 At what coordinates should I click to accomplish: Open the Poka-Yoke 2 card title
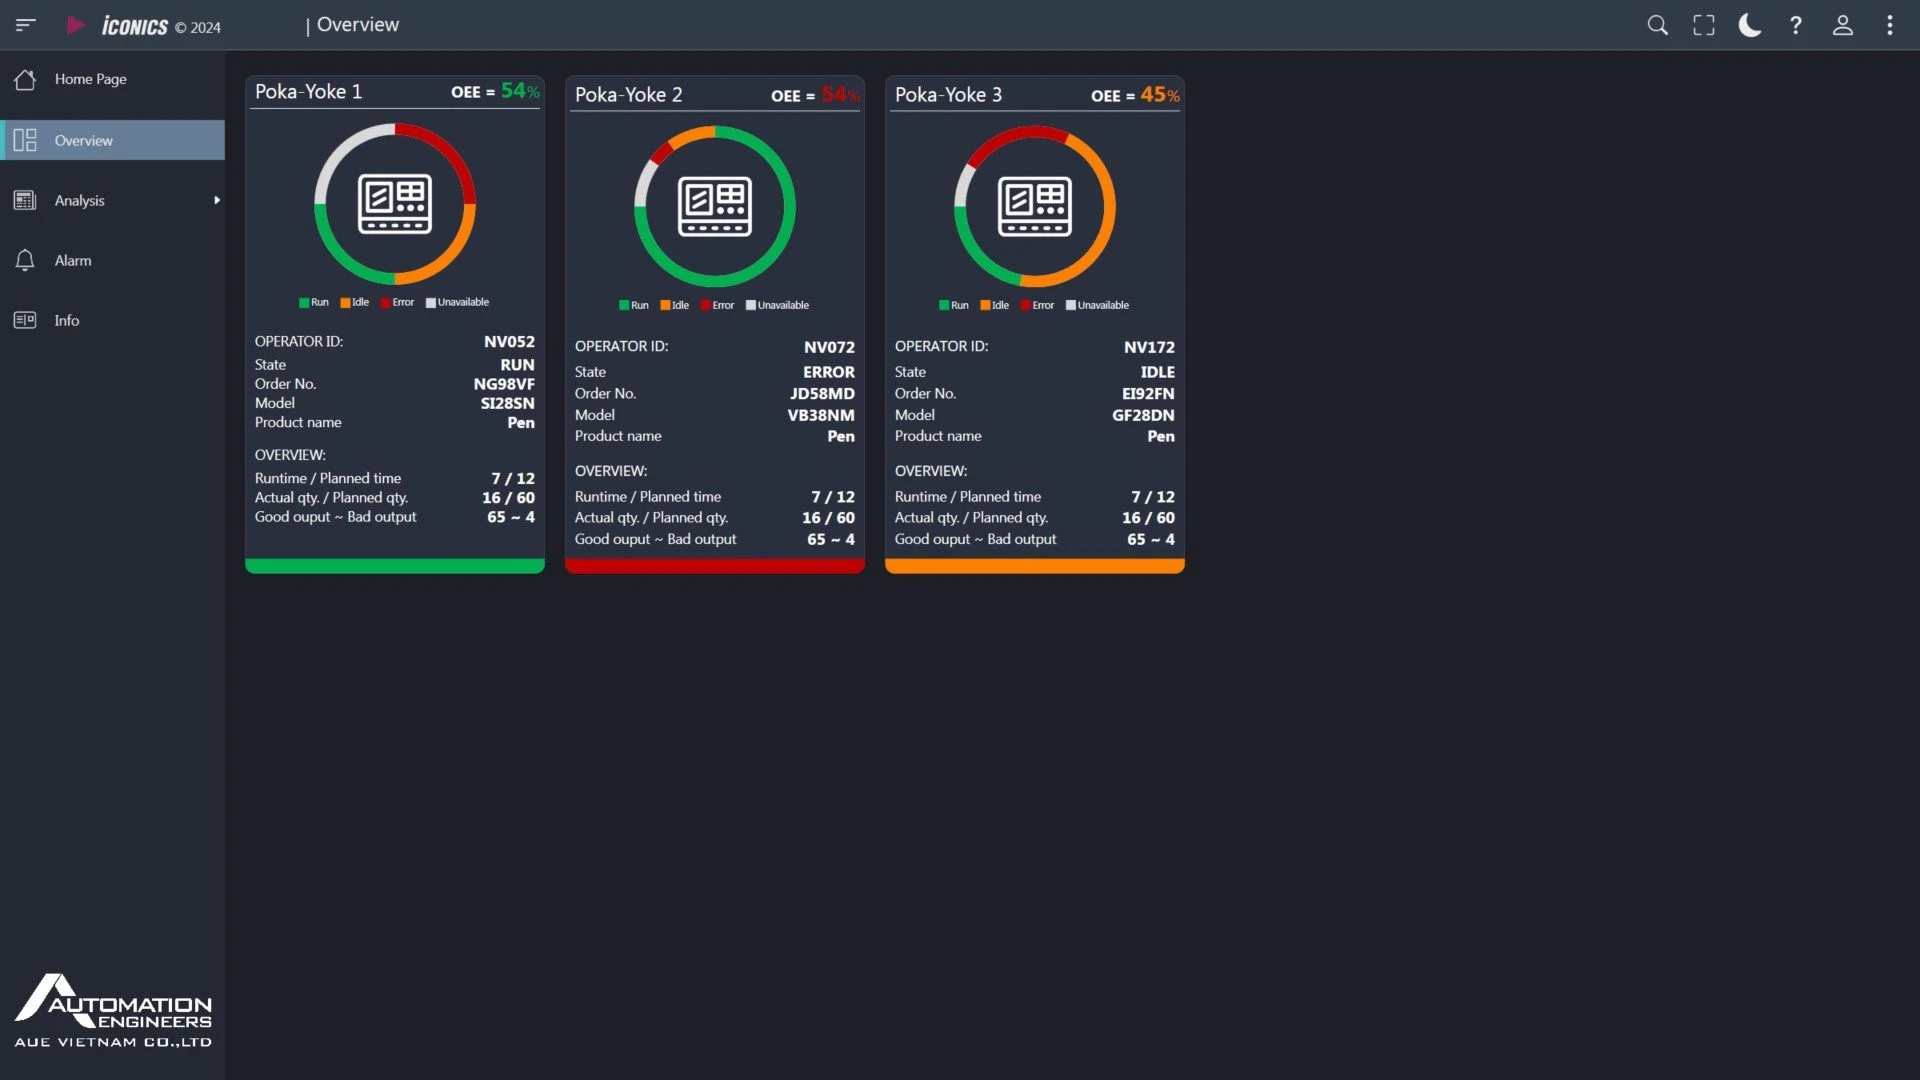click(628, 94)
